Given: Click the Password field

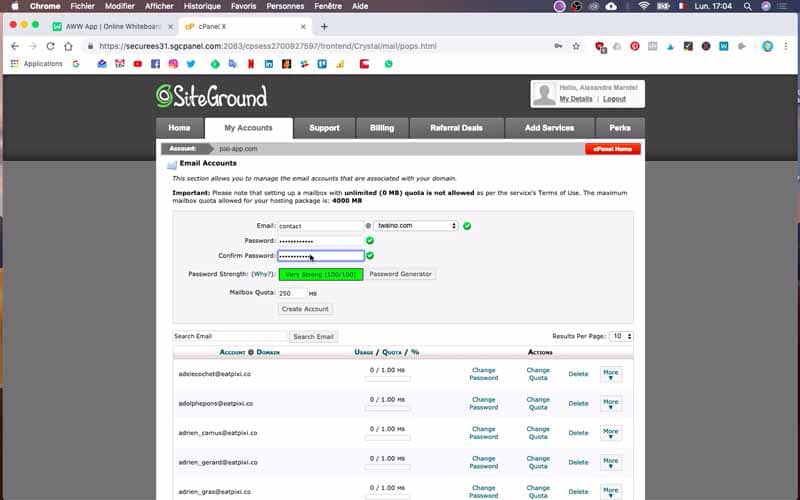Looking at the screenshot, I should point(320,241).
